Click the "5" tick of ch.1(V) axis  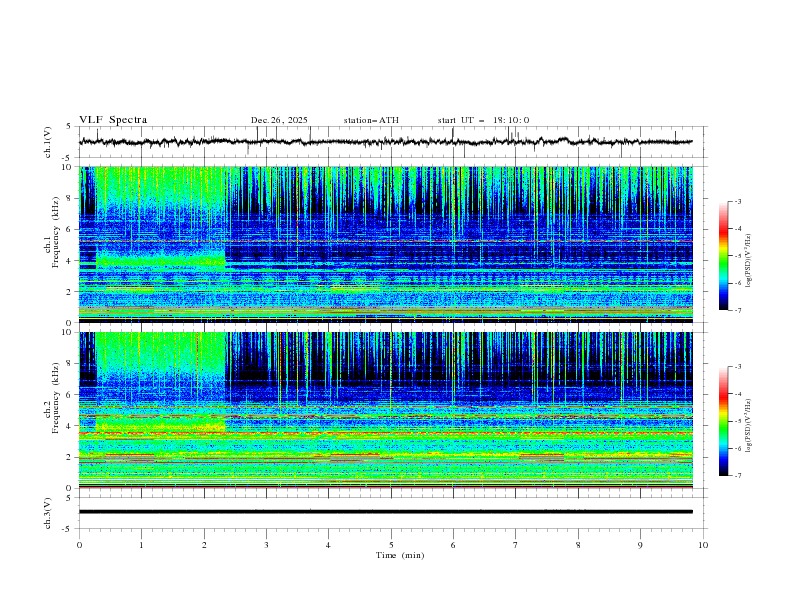(x=68, y=127)
